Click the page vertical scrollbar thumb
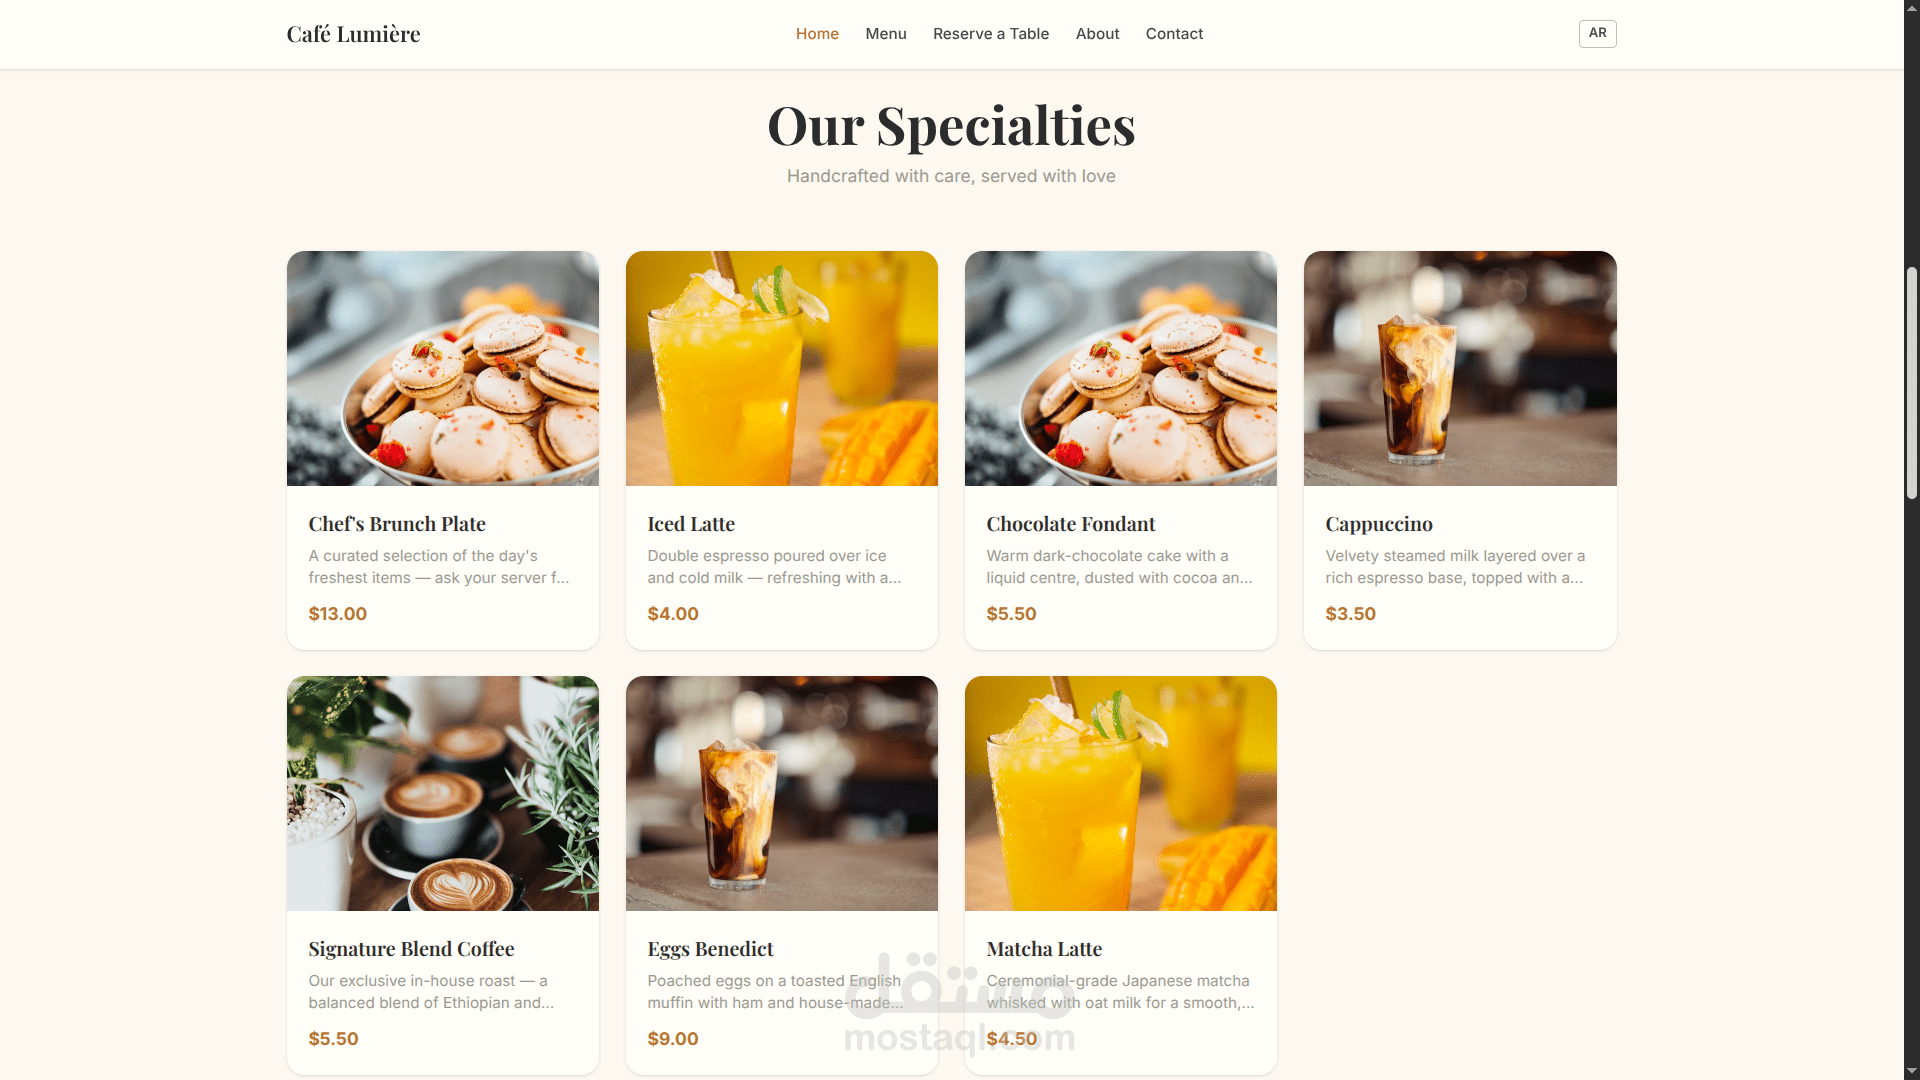Screen dimensions: 1920x1080 point(1912,383)
